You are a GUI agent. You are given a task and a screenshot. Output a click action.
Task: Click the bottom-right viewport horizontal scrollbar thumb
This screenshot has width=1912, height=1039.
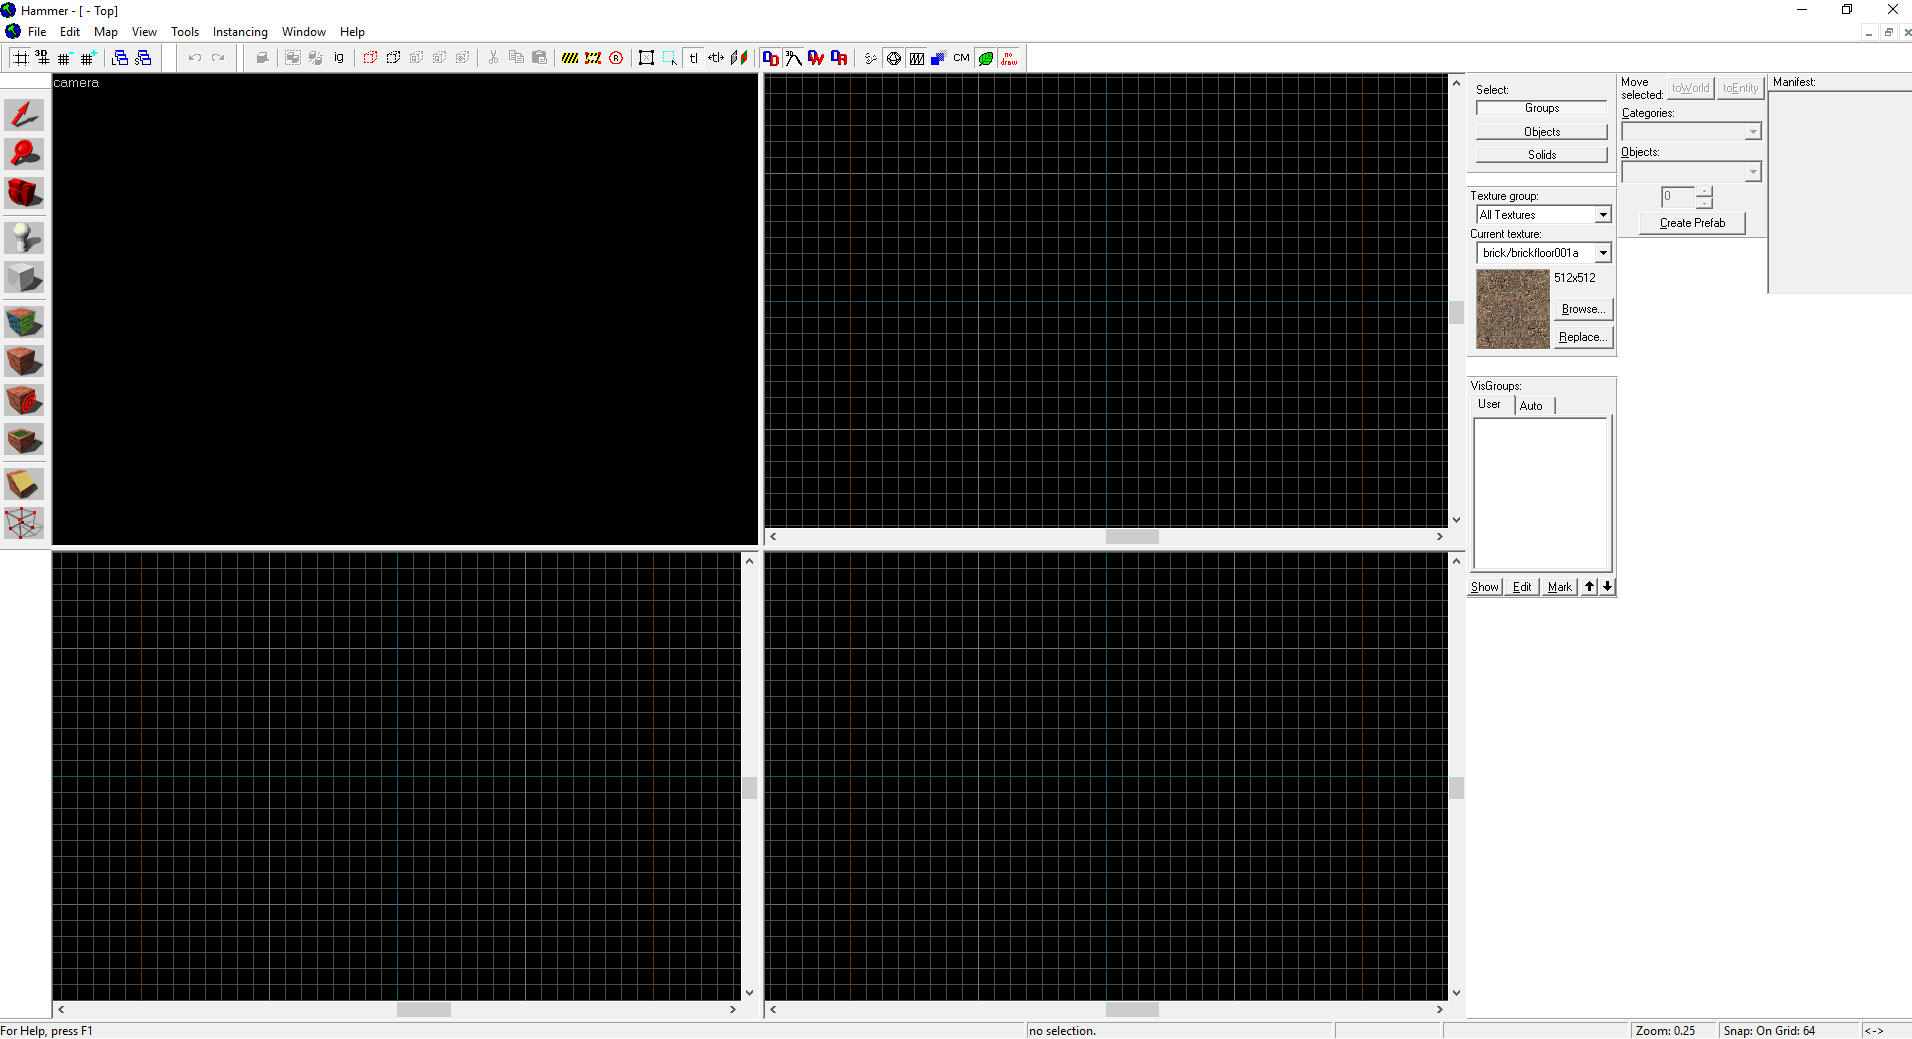coord(1132,1010)
